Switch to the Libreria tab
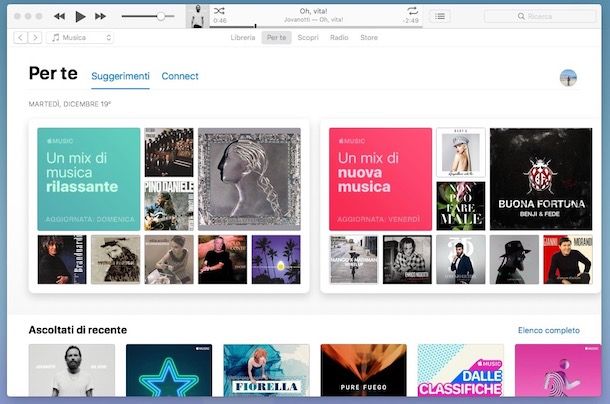This screenshot has width=610, height=404. click(243, 37)
